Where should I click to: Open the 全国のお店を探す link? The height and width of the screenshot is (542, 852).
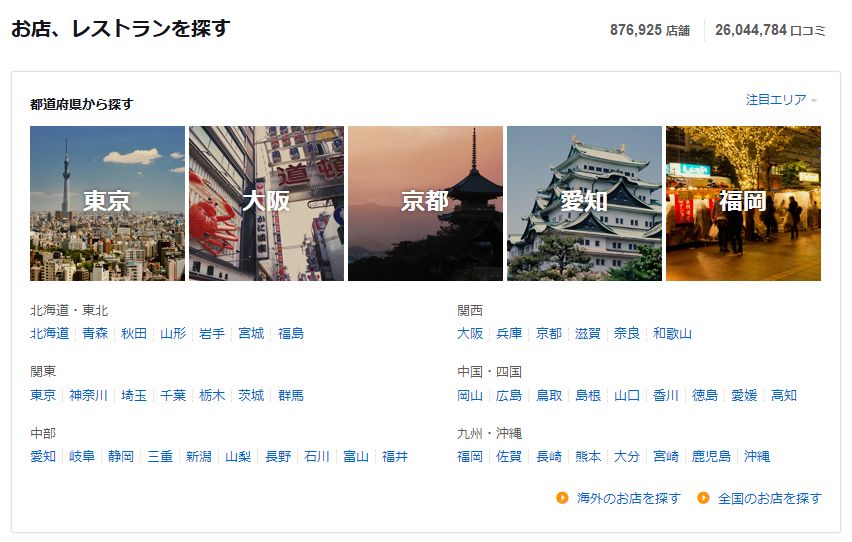point(769,498)
